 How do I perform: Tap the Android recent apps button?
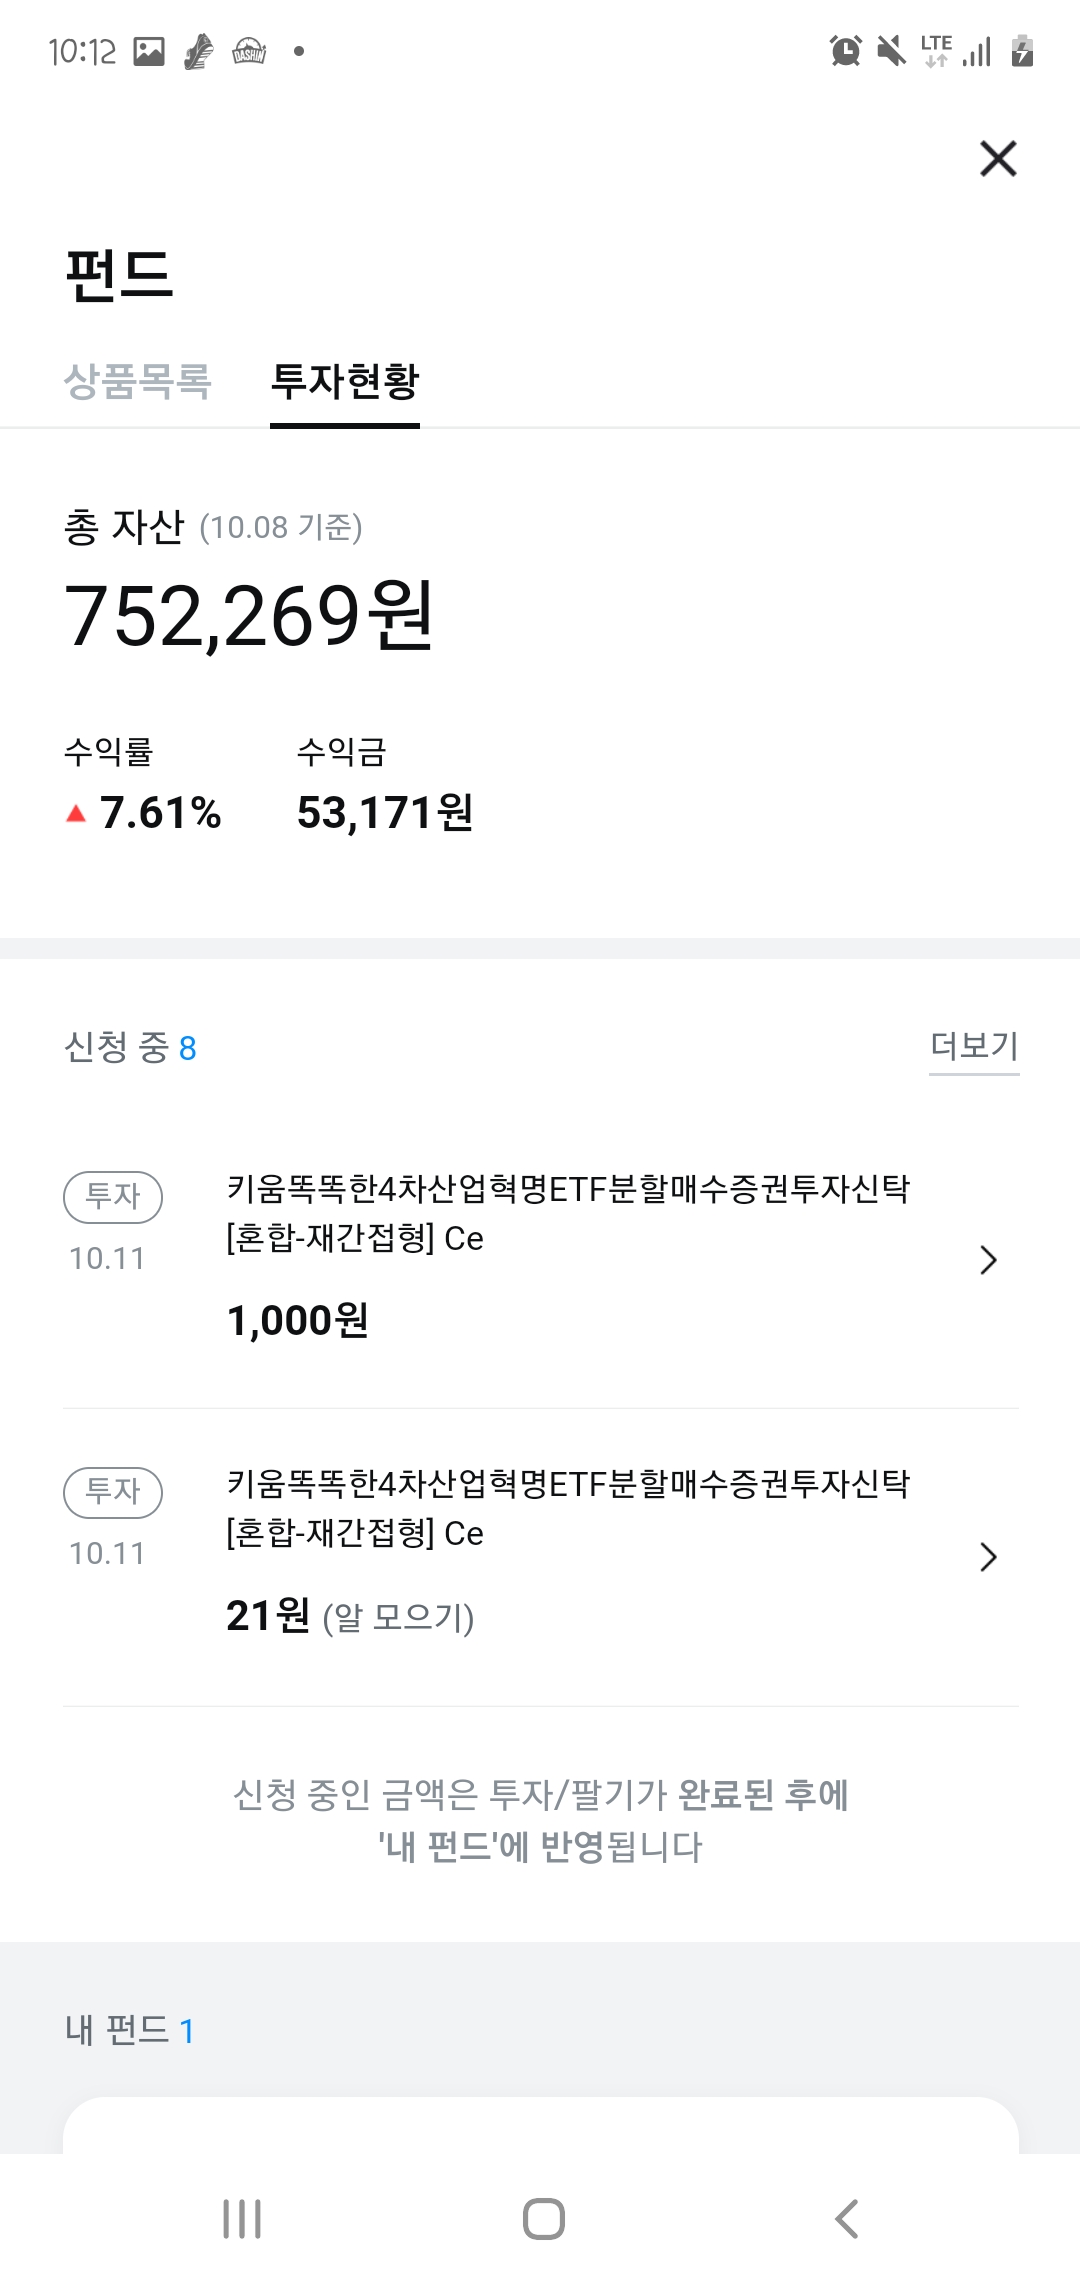(x=242, y=2219)
